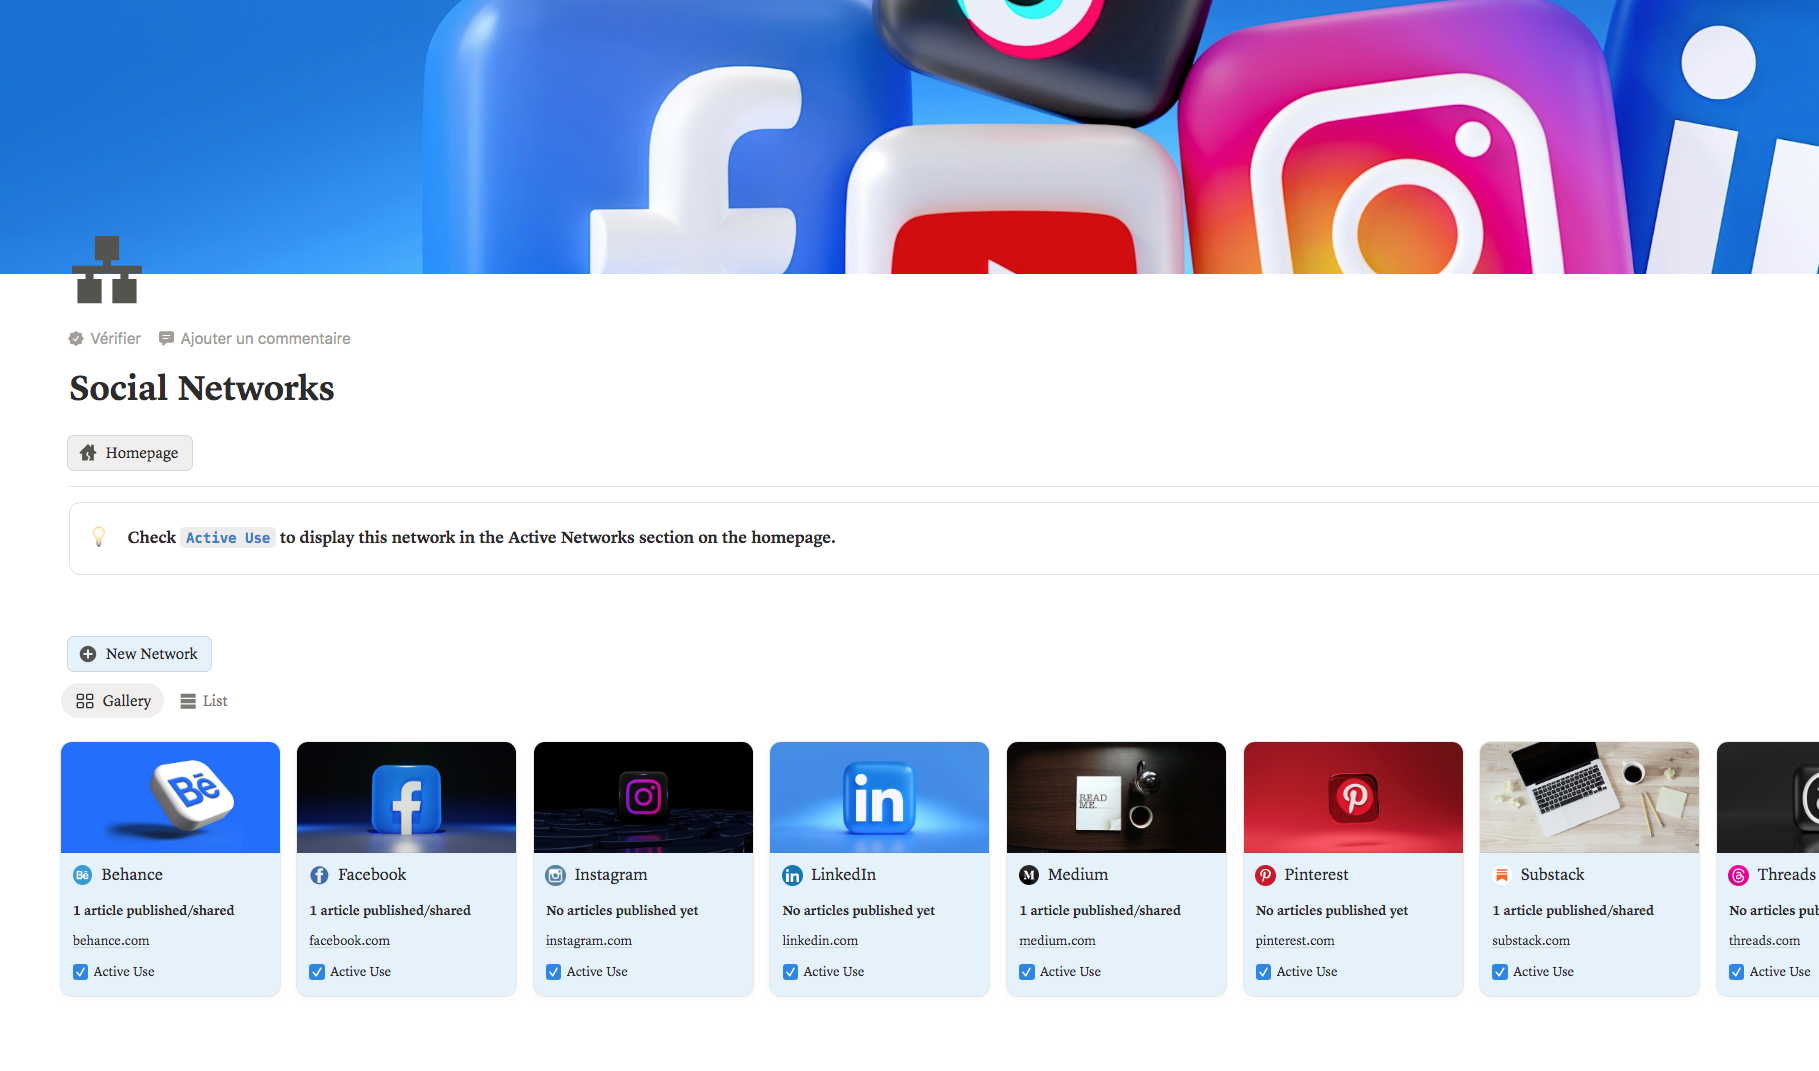The height and width of the screenshot is (1071, 1819).
Task: Click the Instagram card title
Action: pyautogui.click(x=611, y=875)
